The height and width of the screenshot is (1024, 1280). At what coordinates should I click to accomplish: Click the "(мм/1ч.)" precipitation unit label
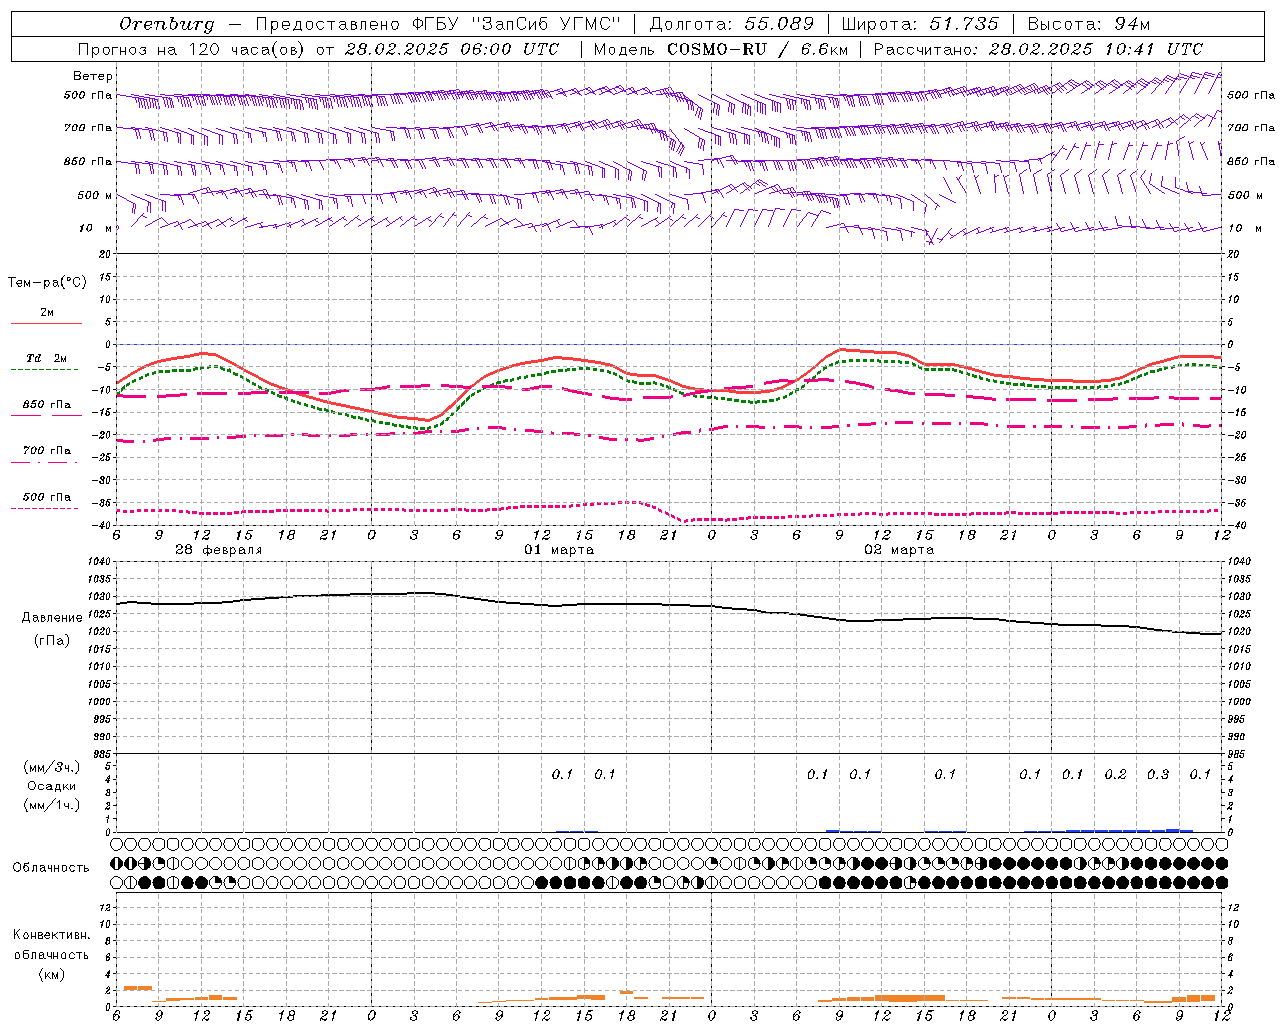tap(52, 805)
